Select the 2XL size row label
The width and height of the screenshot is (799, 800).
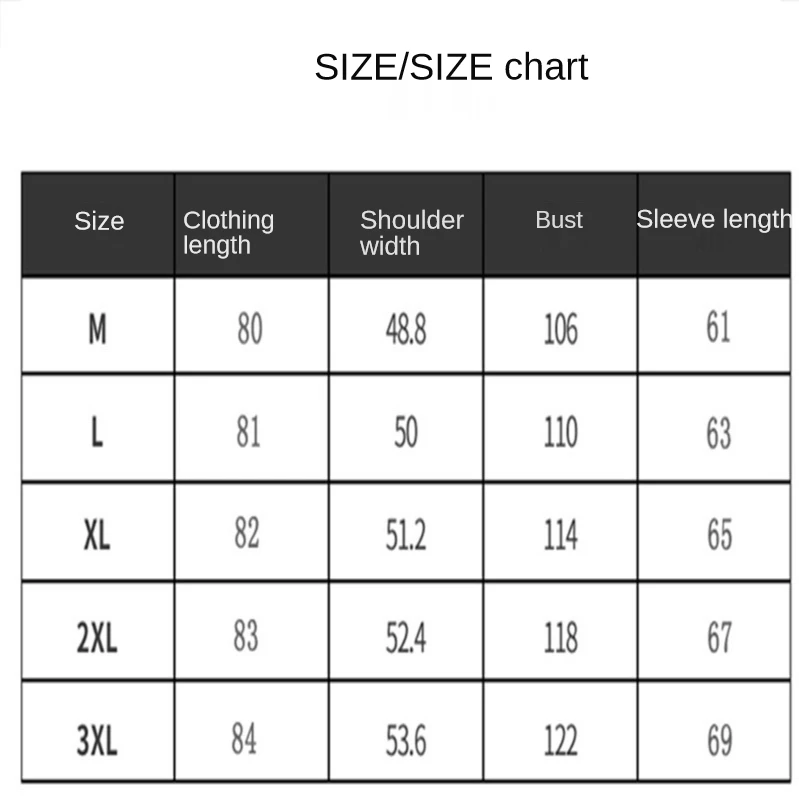click(97, 637)
